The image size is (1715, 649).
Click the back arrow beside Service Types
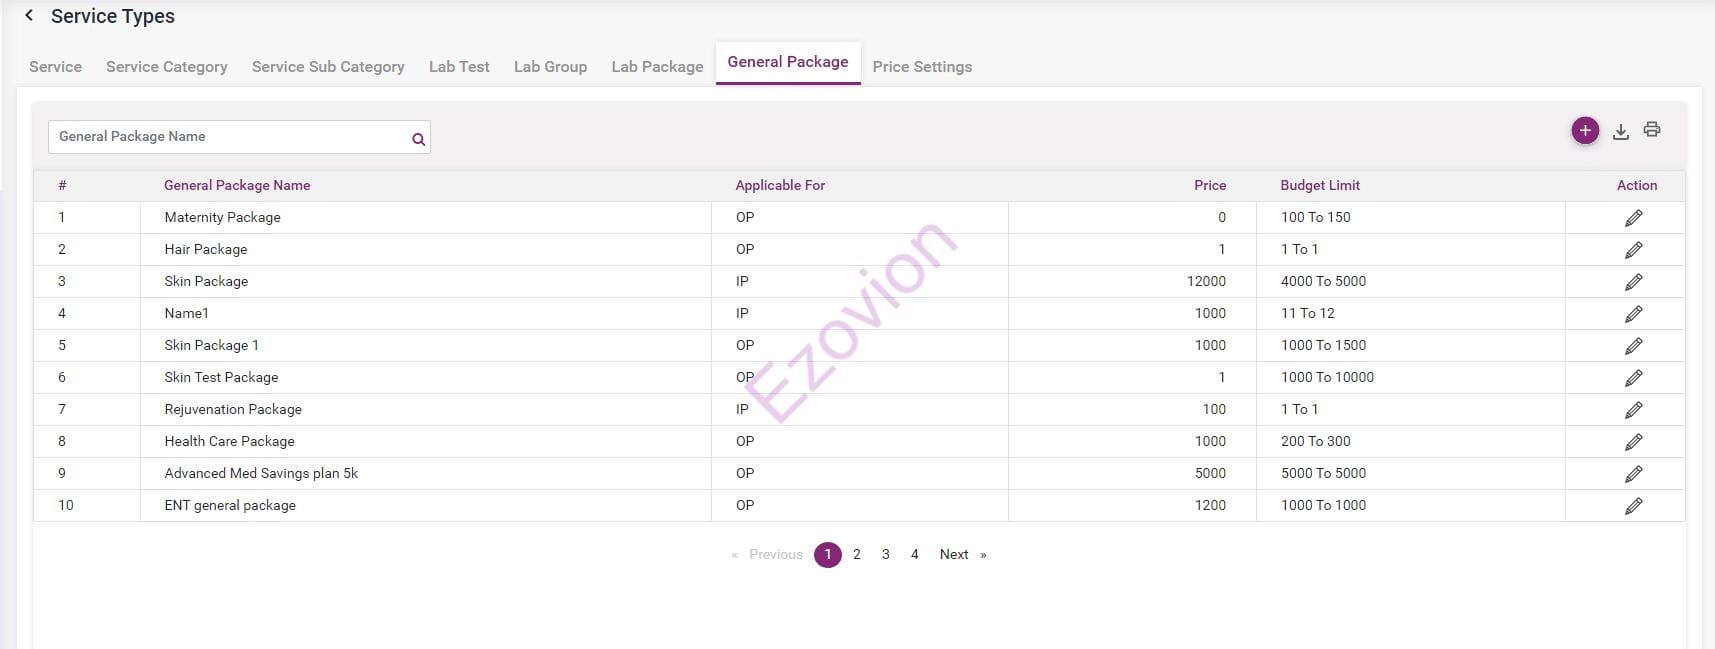click(29, 15)
